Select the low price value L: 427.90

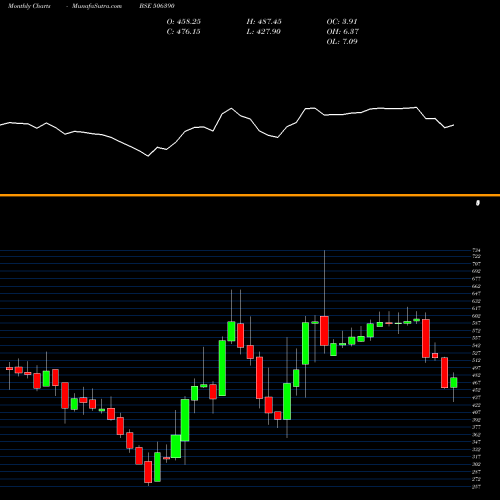click(263, 32)
